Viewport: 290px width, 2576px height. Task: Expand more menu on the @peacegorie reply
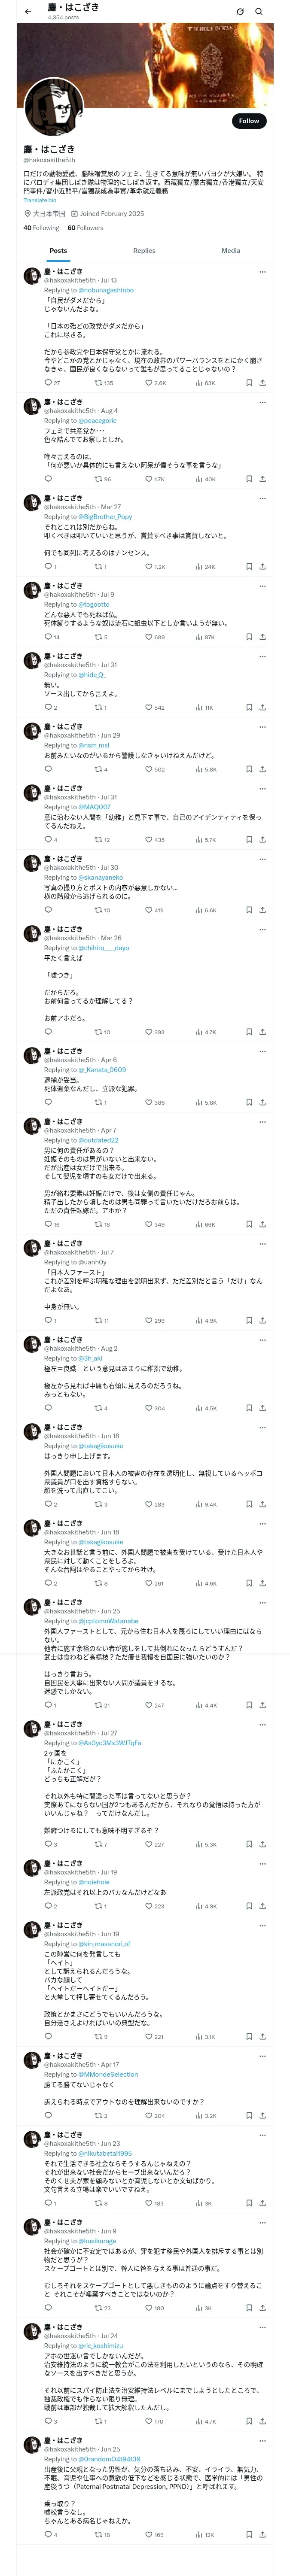point(262,402)
